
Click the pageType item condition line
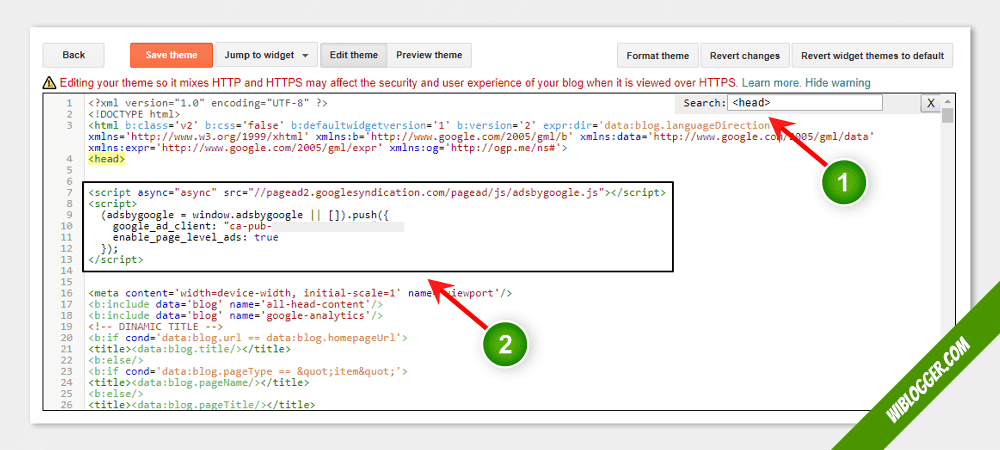point(247,371)
